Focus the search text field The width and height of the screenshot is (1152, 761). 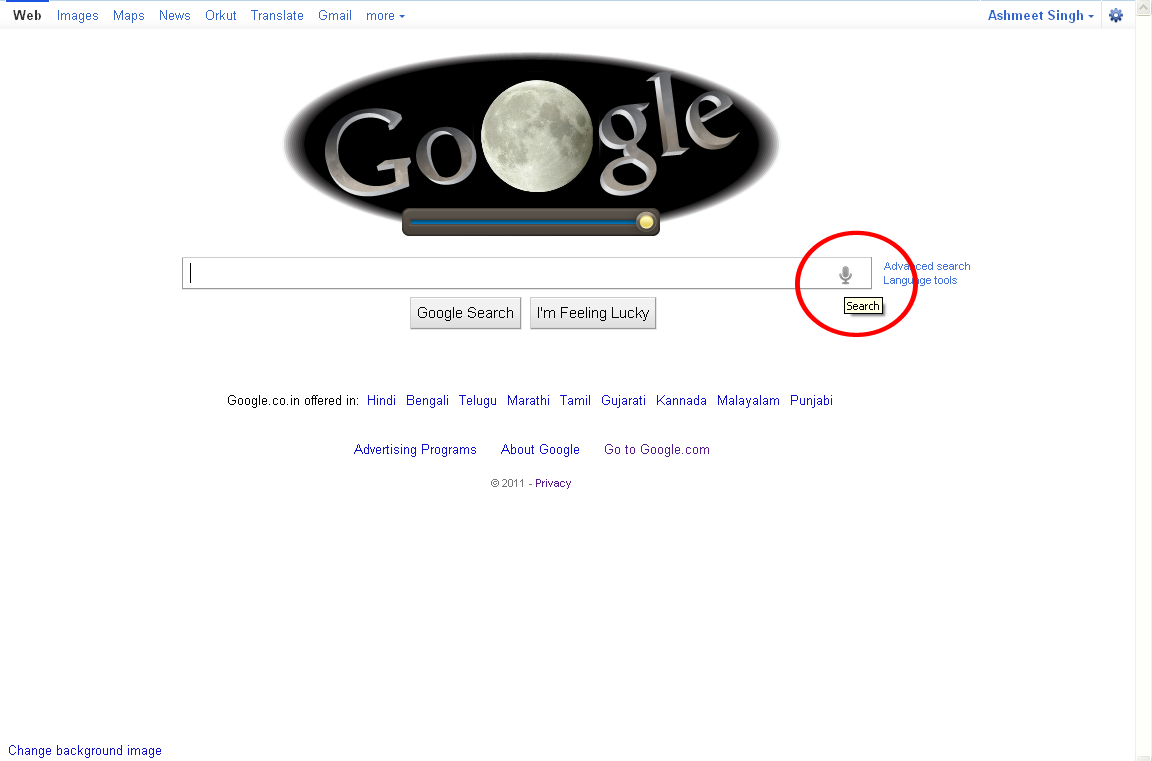point(507,273)
